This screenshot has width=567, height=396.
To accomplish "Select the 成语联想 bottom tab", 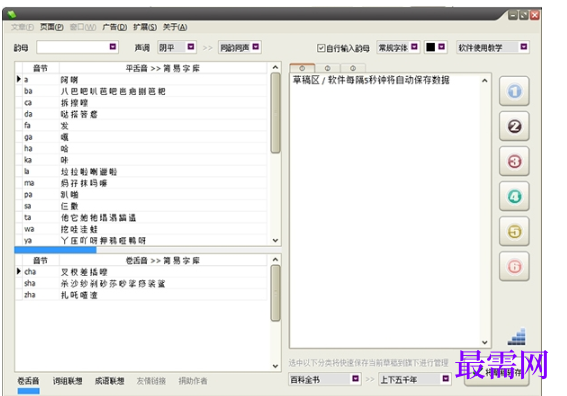I will [109, 381].
